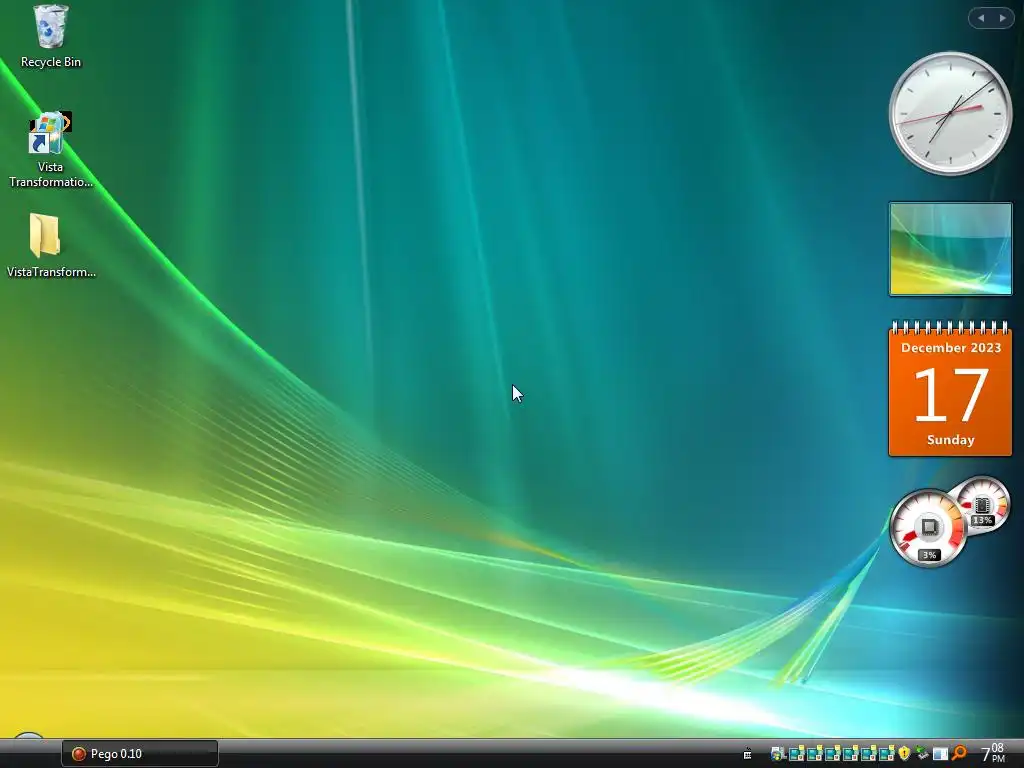Click the orange magnifier search tray icon

[x=959, y=753]
